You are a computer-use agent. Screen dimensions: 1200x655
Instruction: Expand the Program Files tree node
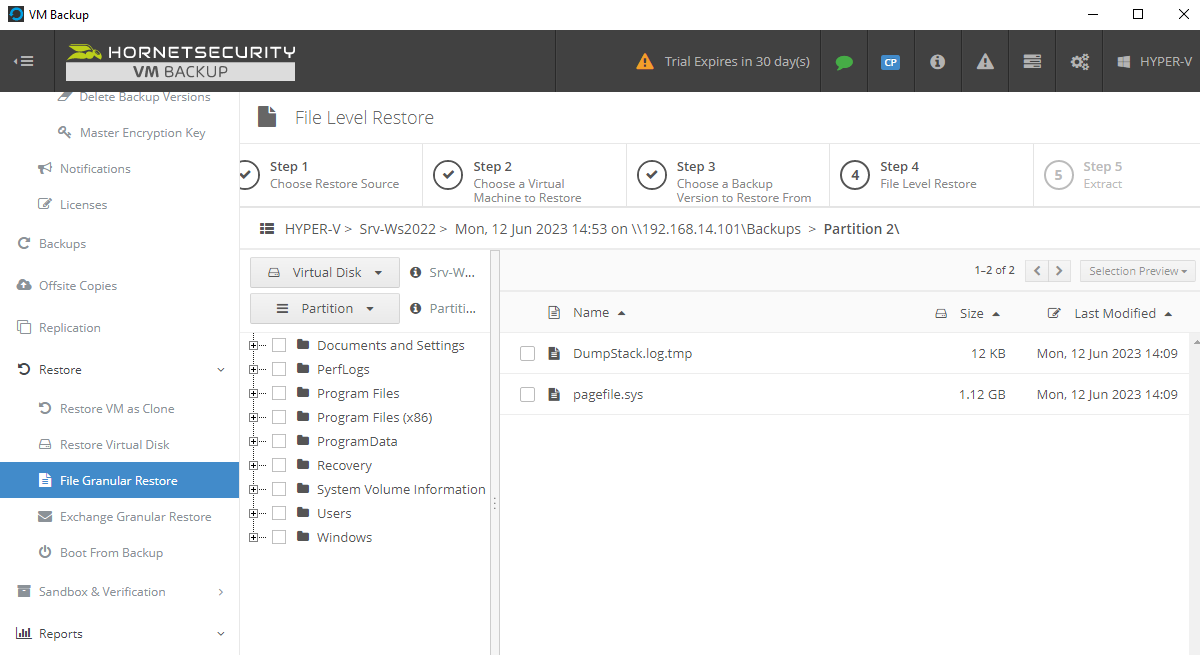click(254, 393)
